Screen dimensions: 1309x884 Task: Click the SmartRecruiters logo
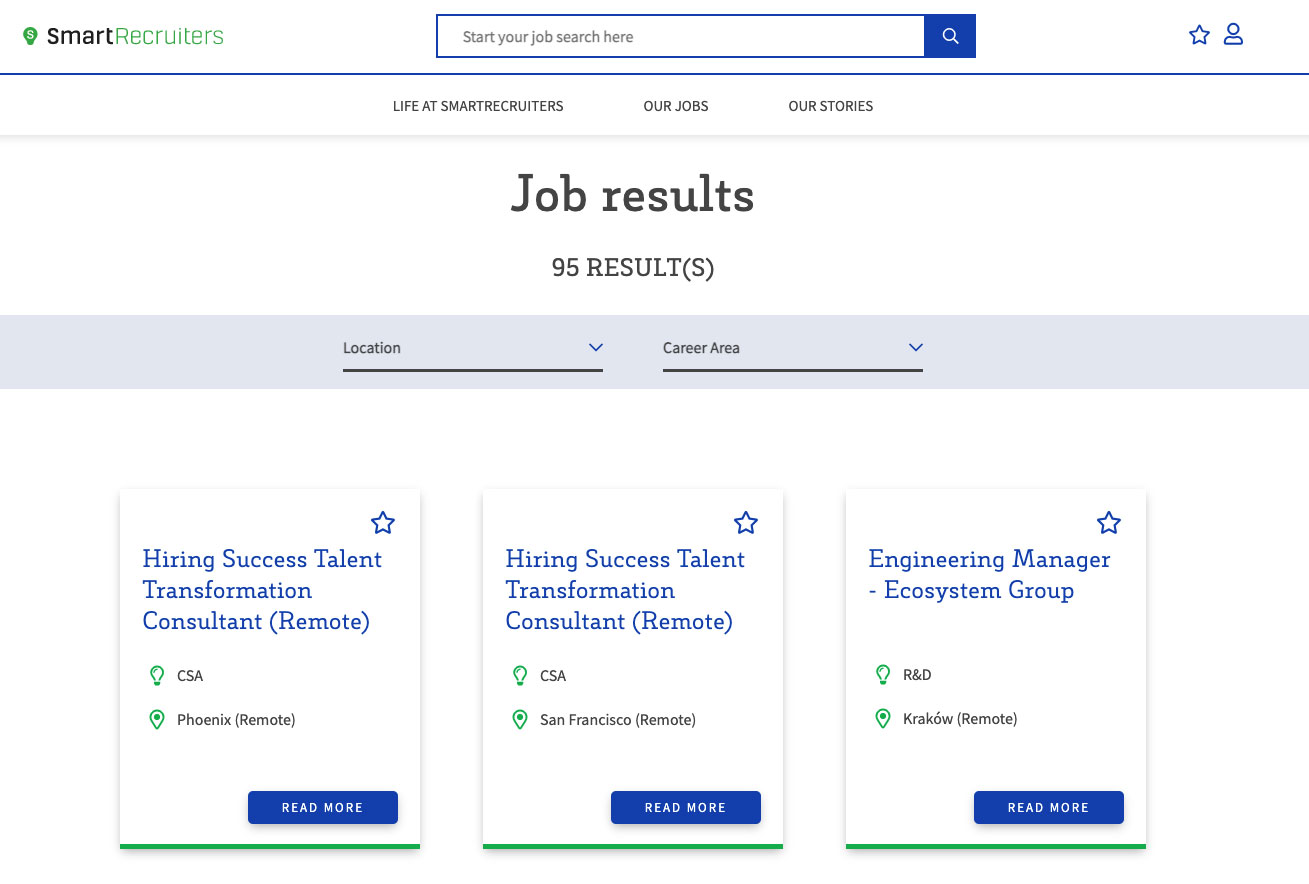(123, 37)
